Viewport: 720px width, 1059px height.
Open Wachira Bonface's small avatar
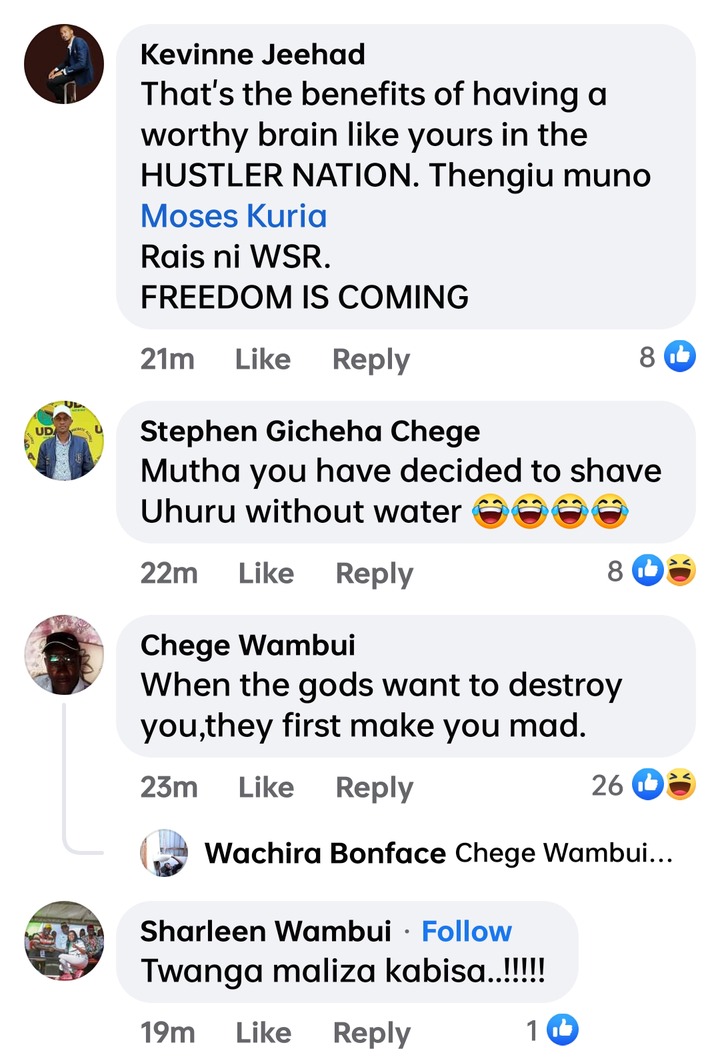pos(164,853)
